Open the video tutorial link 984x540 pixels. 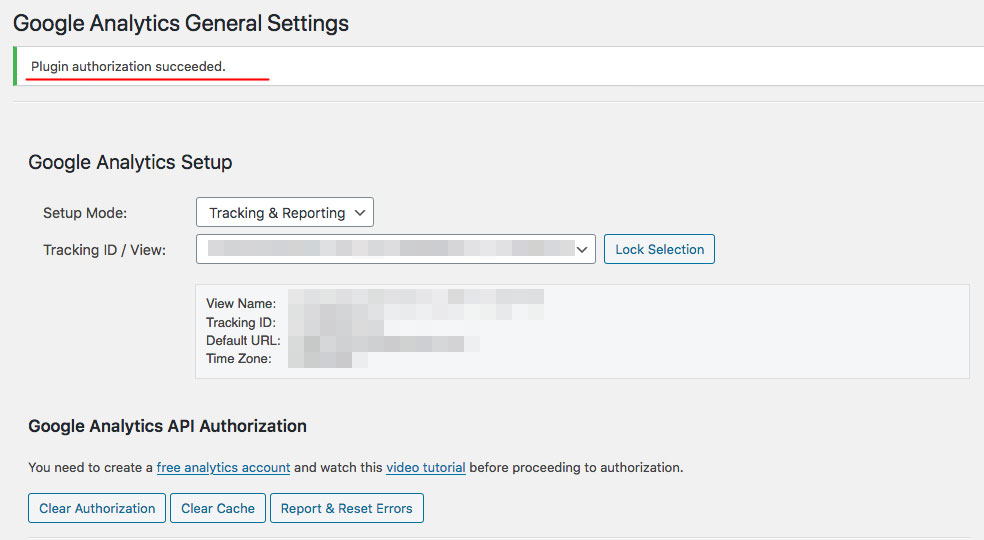[x=425, y=468]
